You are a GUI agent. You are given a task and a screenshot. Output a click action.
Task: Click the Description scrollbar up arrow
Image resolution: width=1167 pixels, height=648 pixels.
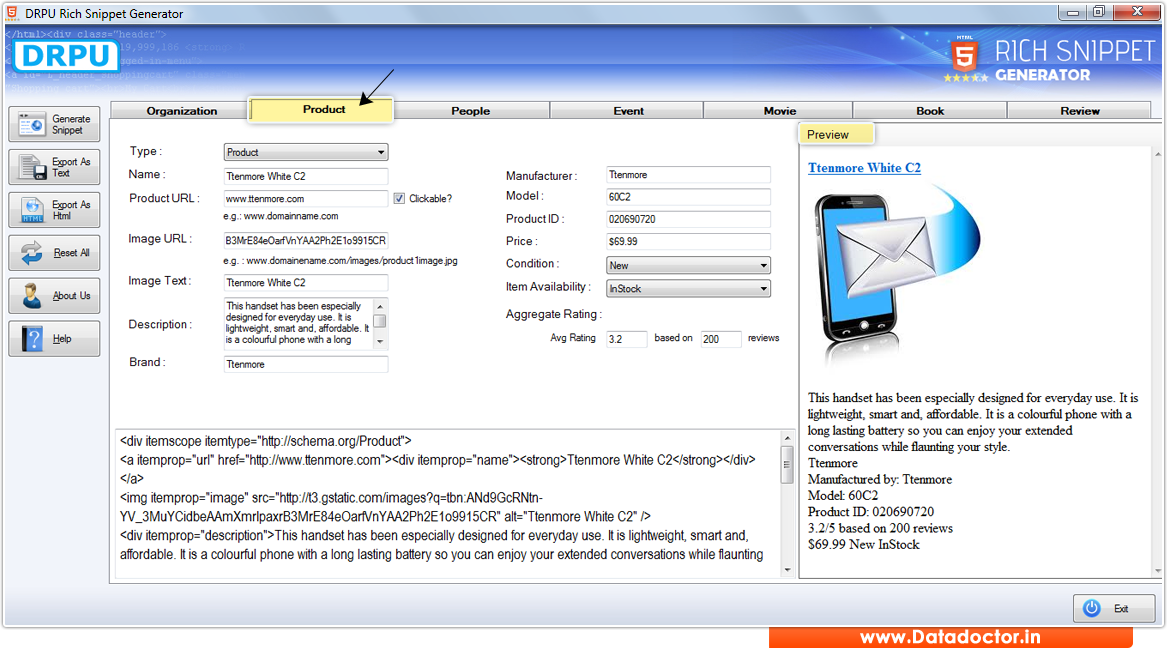pyautogui.click(x=380, y=306)
